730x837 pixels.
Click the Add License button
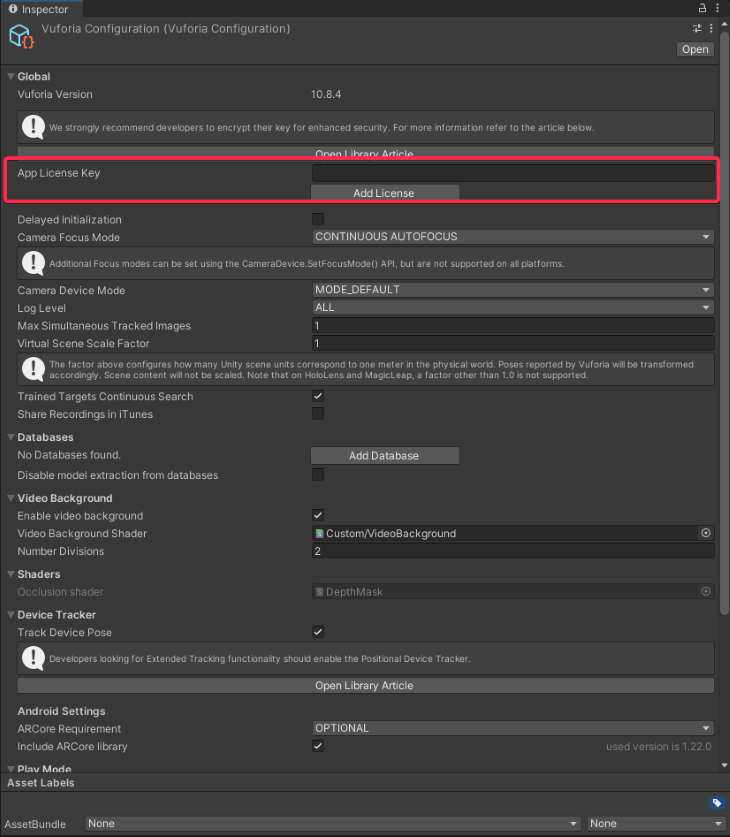click(x=385, y=193)
